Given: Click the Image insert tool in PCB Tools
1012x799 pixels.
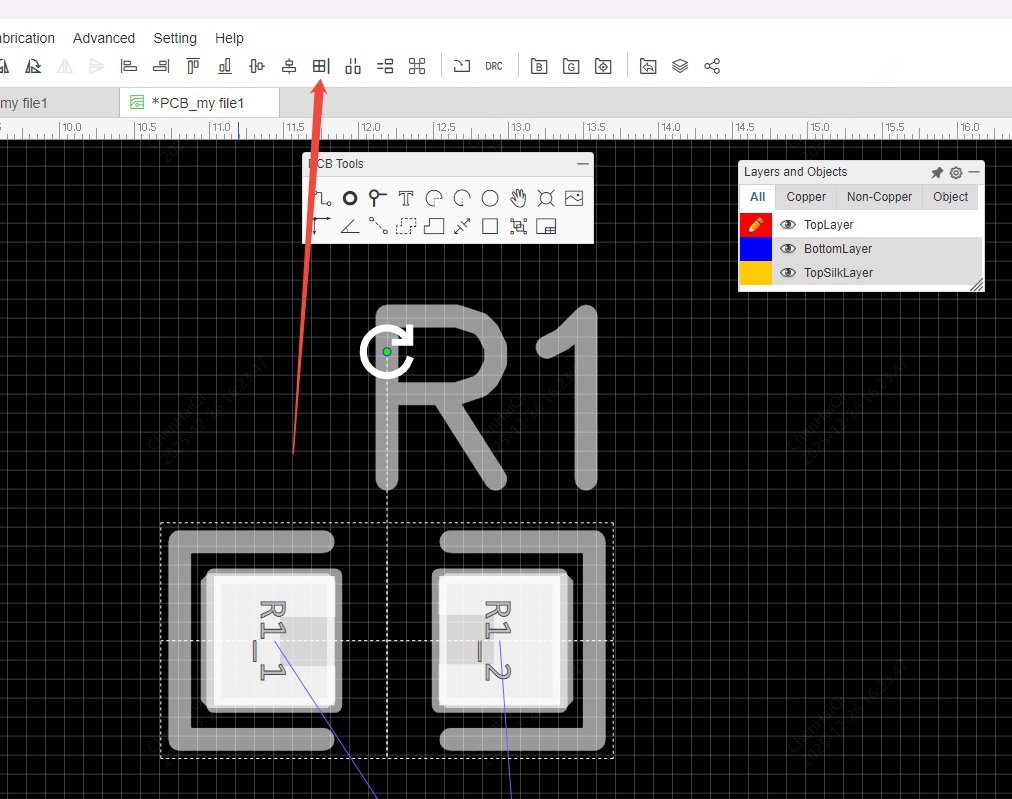Looking at the screenshot, I should point(573,198).
